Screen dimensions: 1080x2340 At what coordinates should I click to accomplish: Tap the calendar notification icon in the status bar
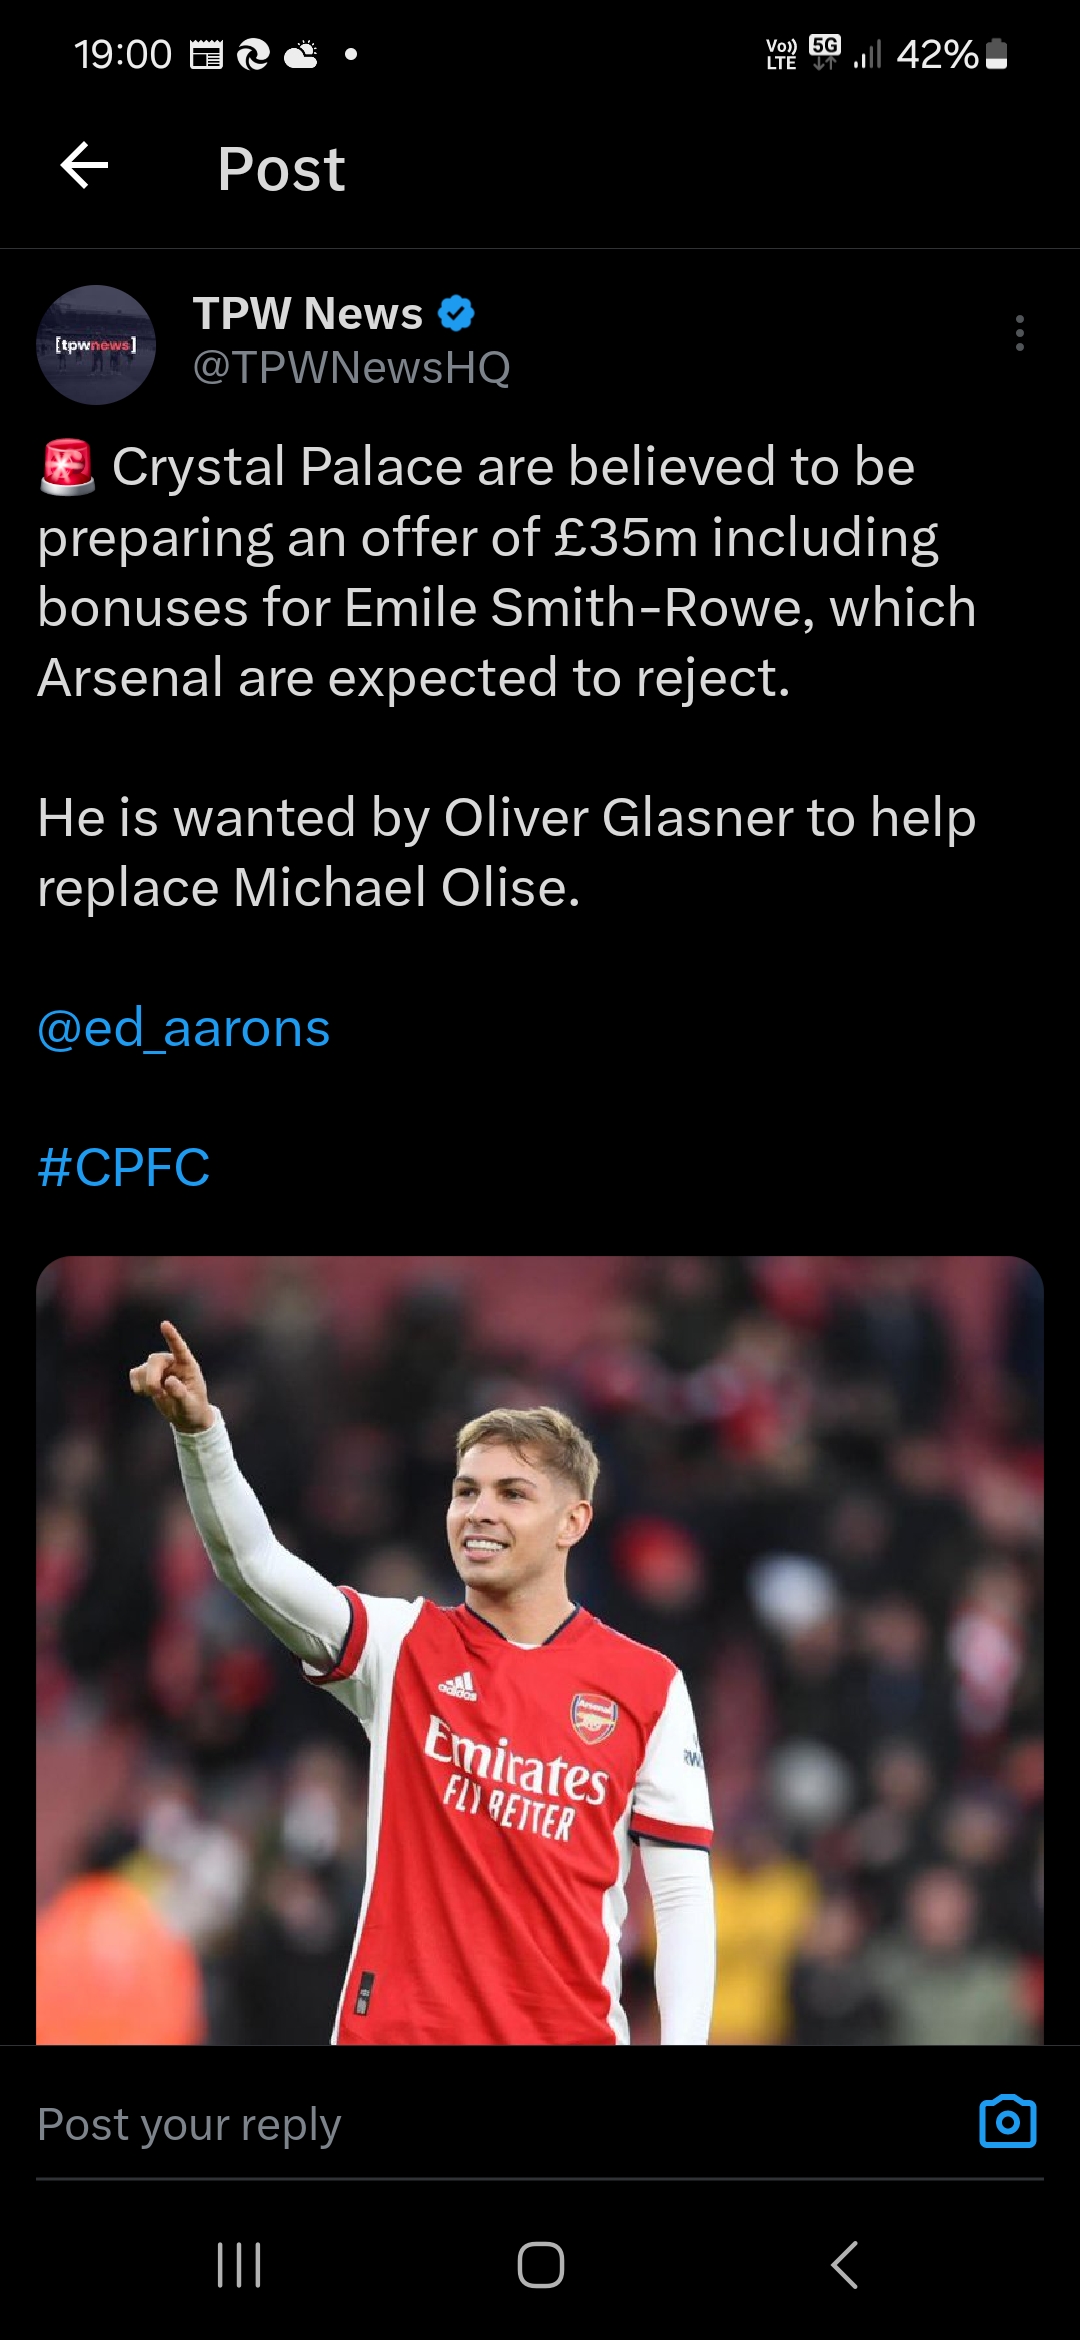206,55
